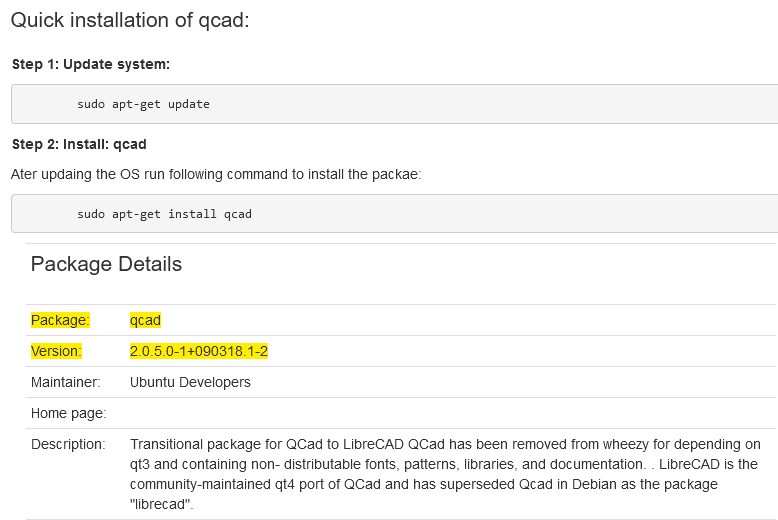Viewport: 778px width, 520px height.
Task: Click the 'sudo apt-get install qcad' command text
Action: 164,214
